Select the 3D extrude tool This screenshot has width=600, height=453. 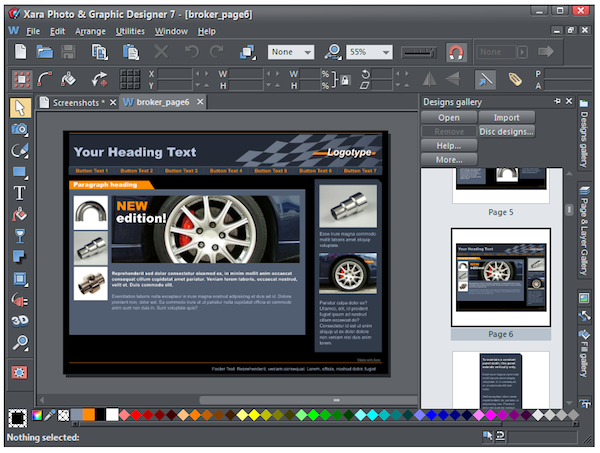click(x=20, y=321)
